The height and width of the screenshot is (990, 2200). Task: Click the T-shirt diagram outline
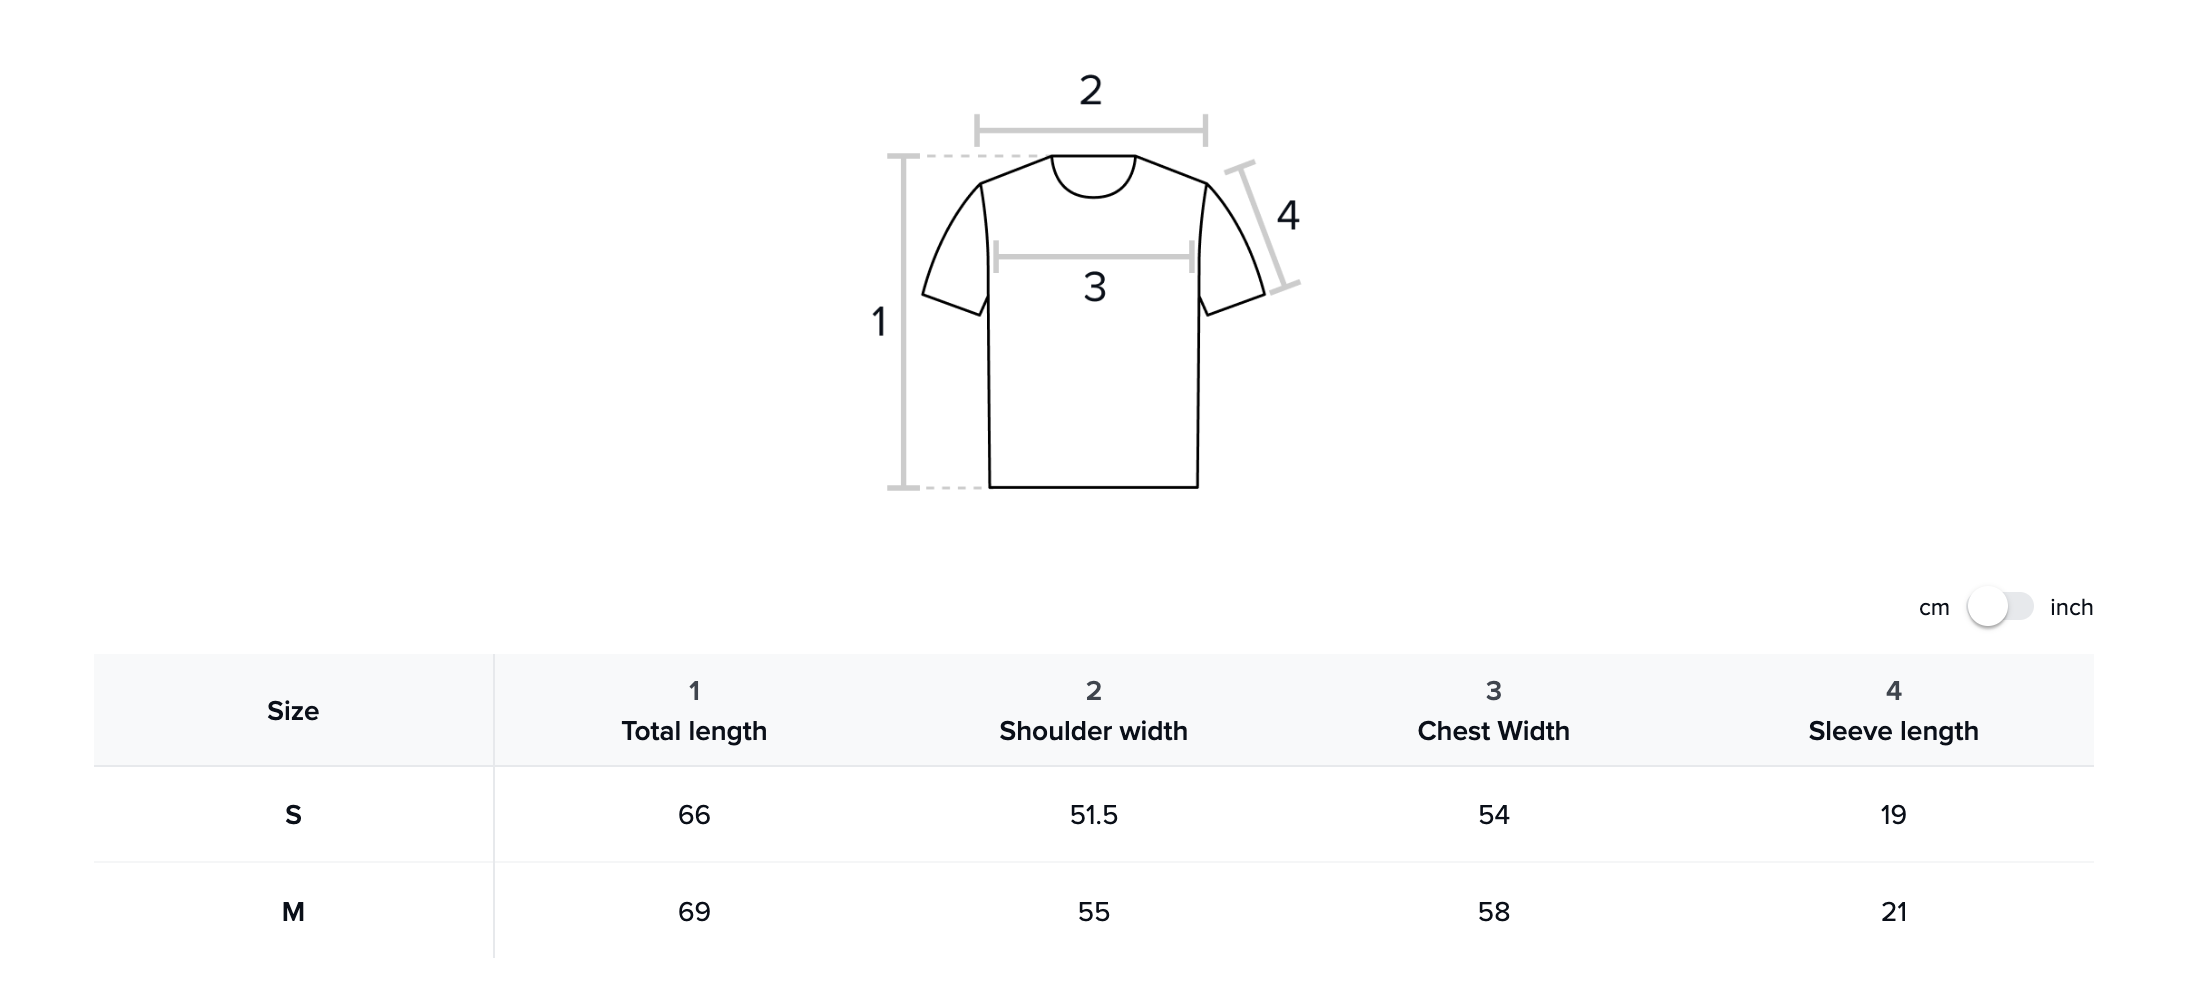point(1093,321)
